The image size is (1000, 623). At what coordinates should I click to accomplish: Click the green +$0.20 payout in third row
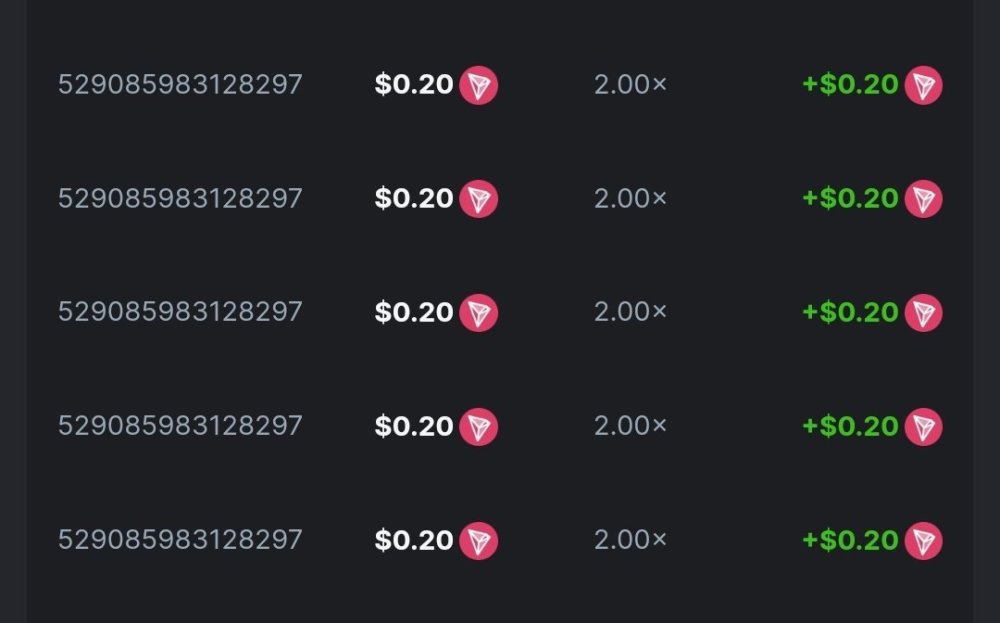(x=850, y=312)
